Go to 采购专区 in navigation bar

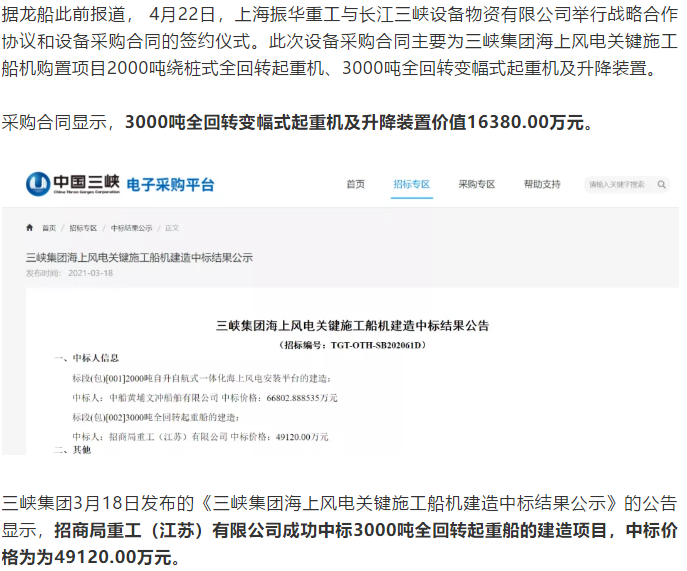click(477, 185)
